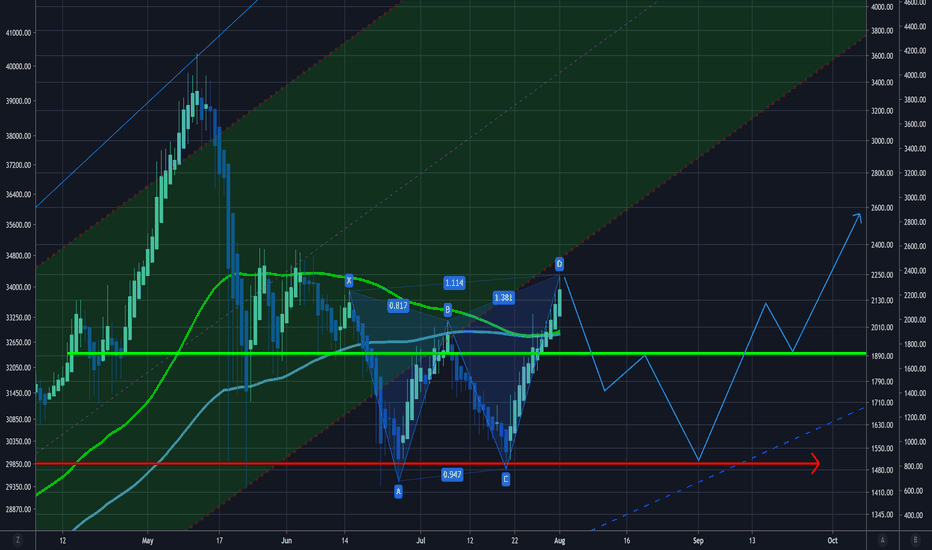Click the red arrowhead on the red support line

coord(816,463)
